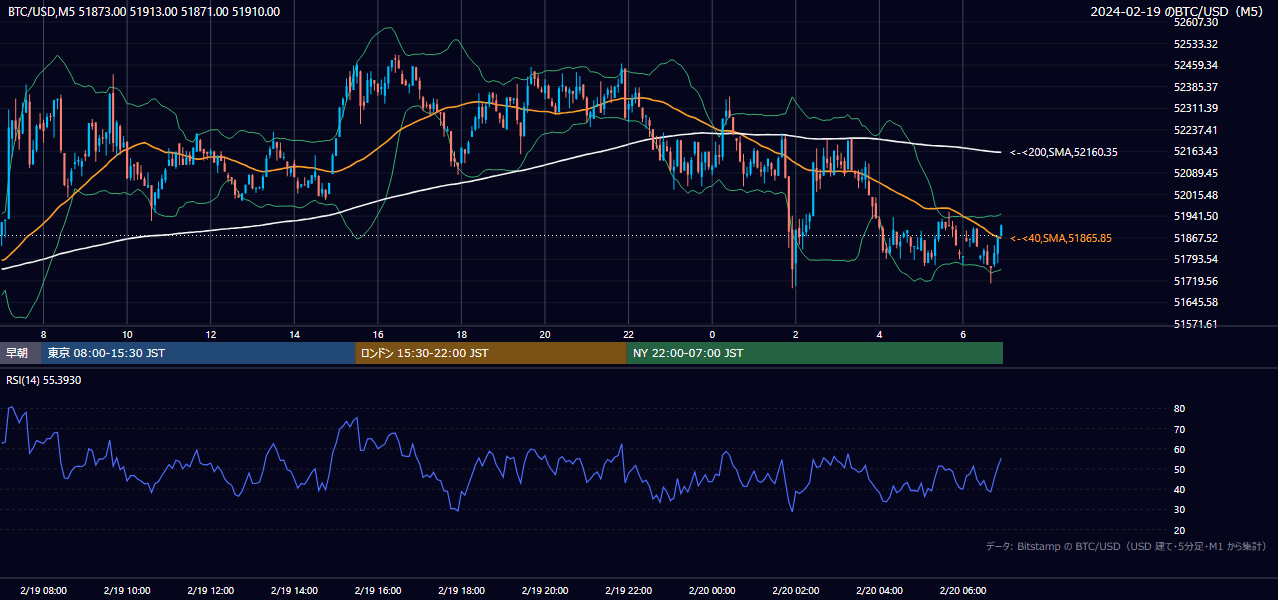Click the 2/19 22:00 time label
The image size is (1278, 600).
point(628,591)
